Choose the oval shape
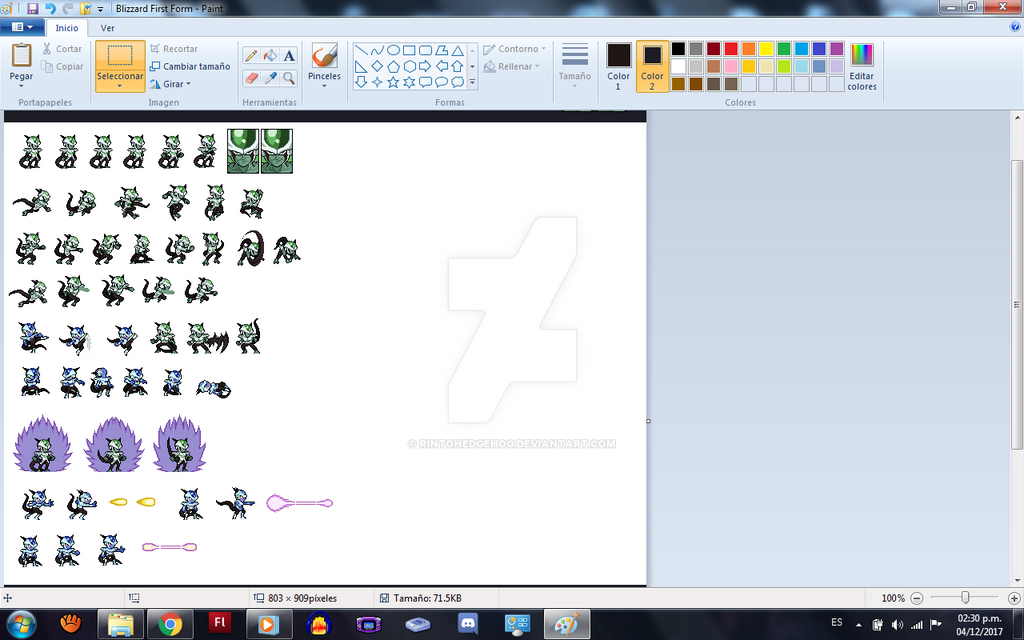 (393, 50)
